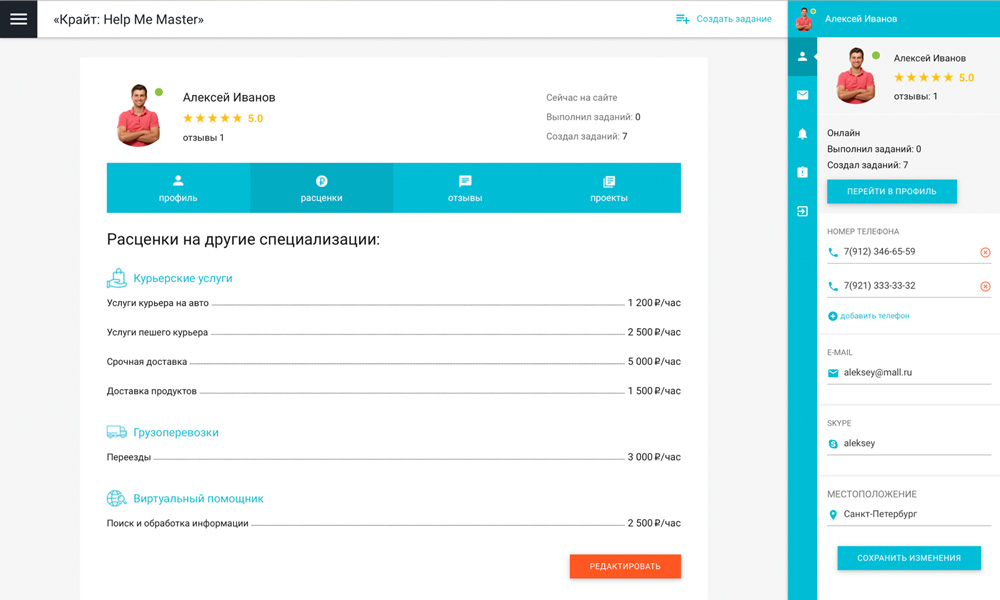Remove phone number 7(921) 333-33-32
The height and width of the screenshot is (600, 1000).
(x=985, y=287)
